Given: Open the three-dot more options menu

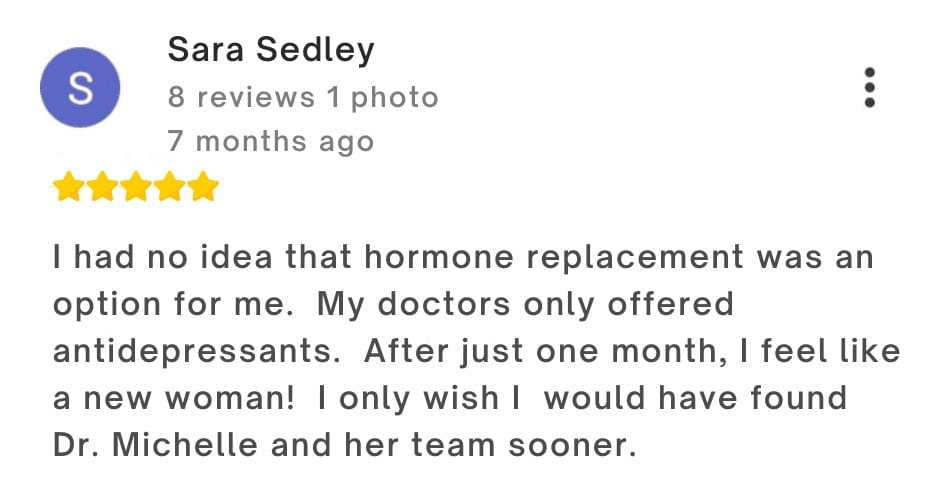Looking at the screenshot, I should (x=869, y=88).
